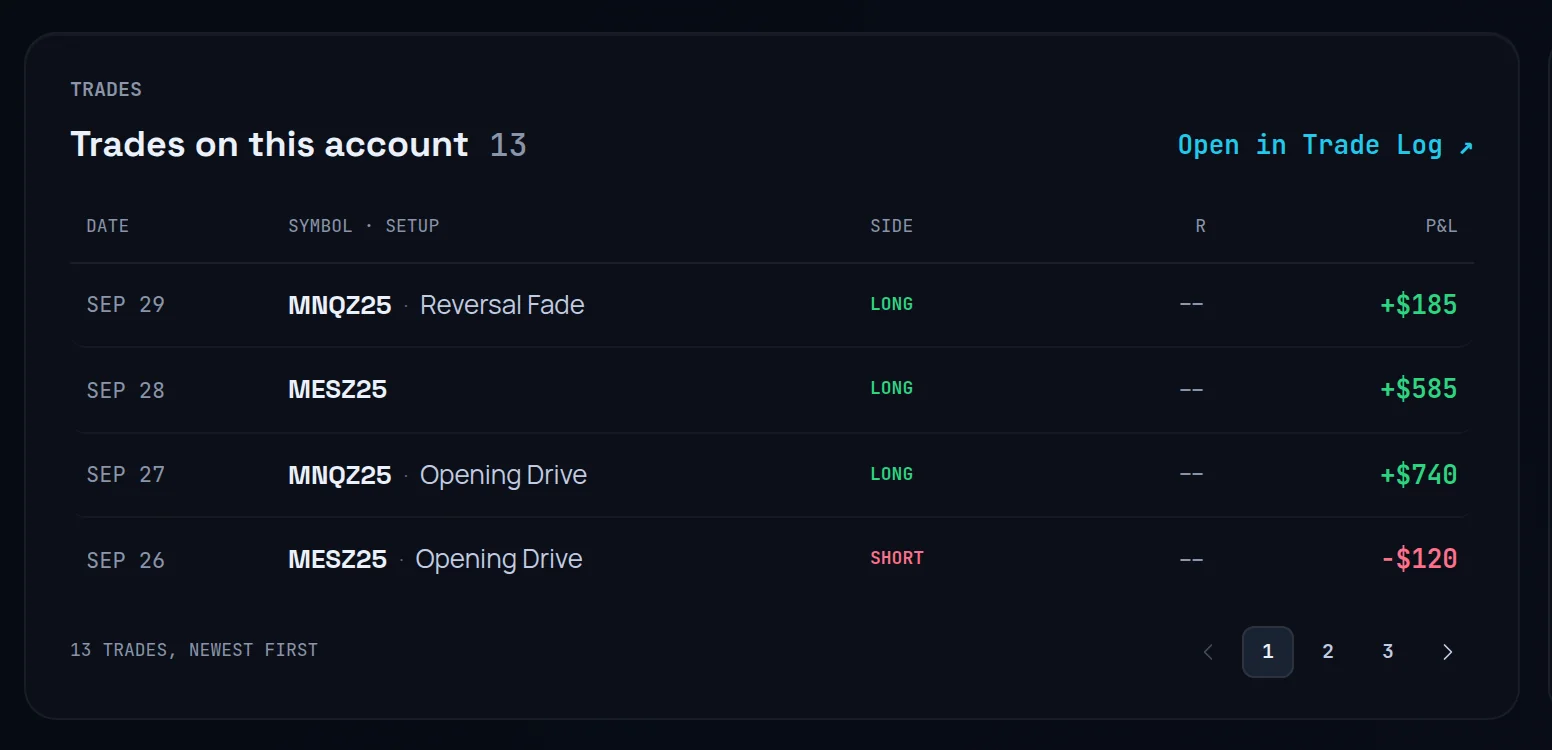Open the SEP 28 trade date cell
This screenshot has height=750, width=1552.
click(x=126, y=390)
